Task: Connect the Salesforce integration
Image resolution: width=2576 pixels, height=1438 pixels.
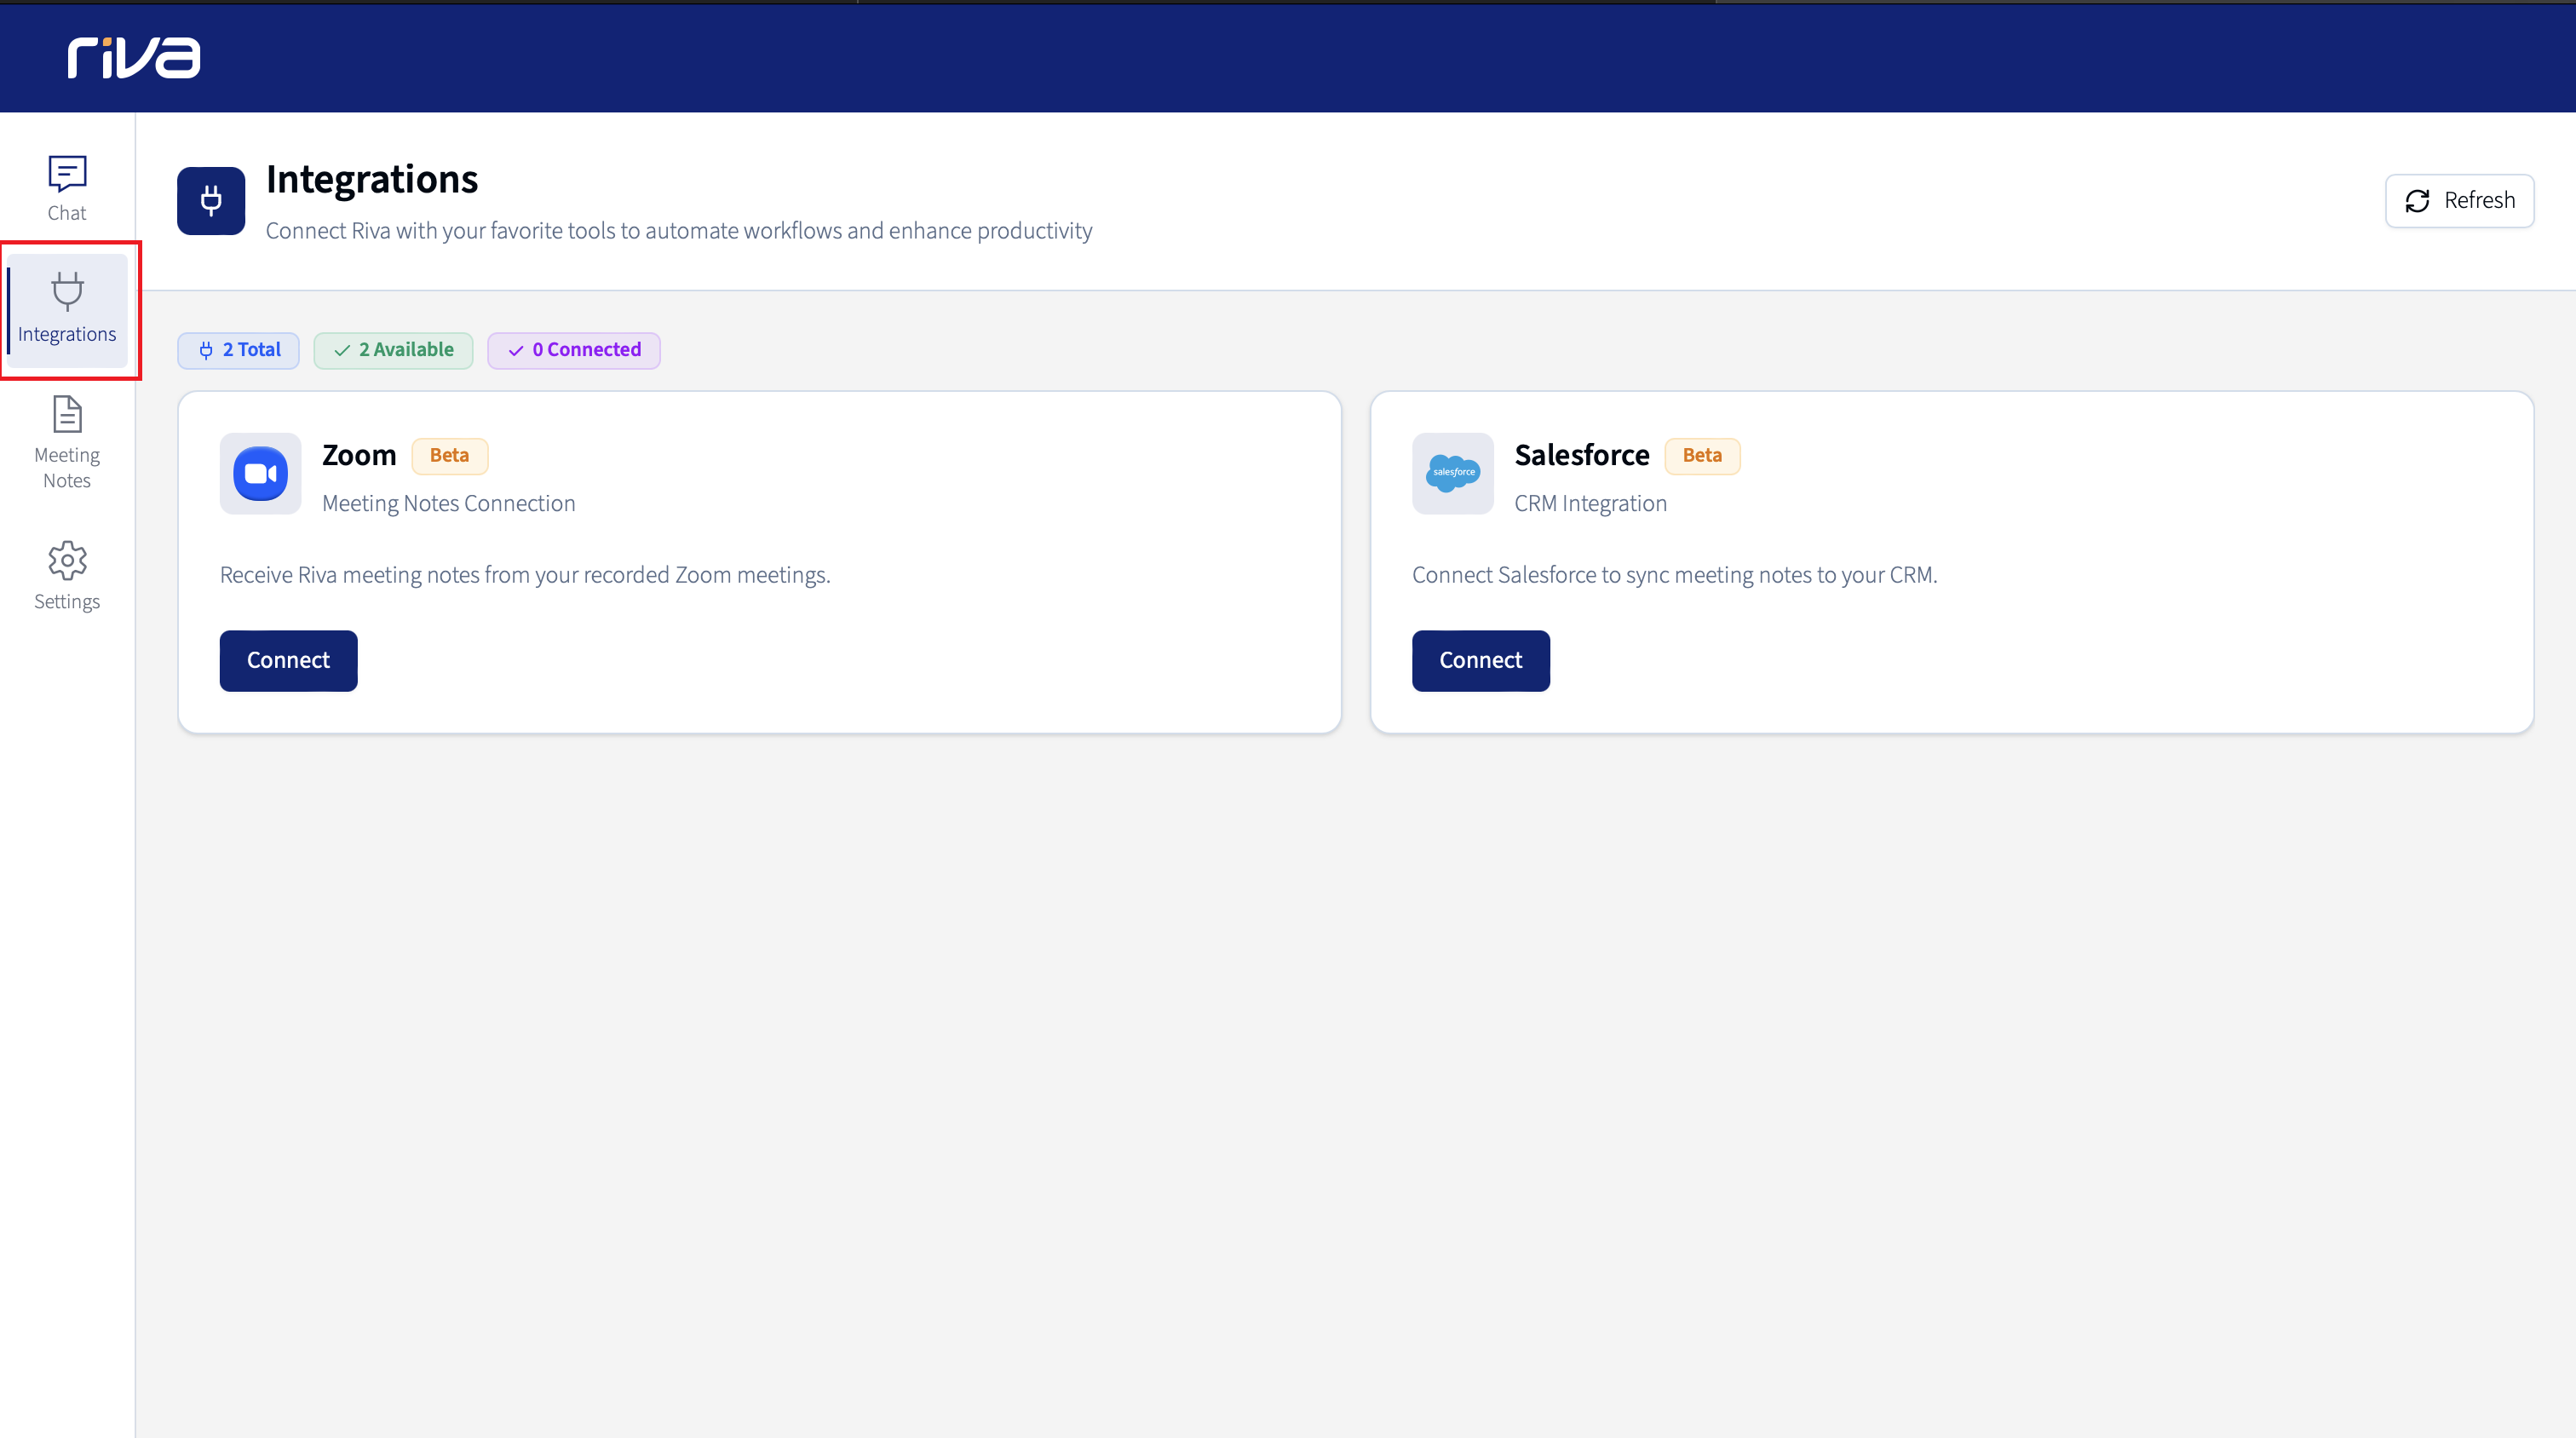Action: point(1481,660)
